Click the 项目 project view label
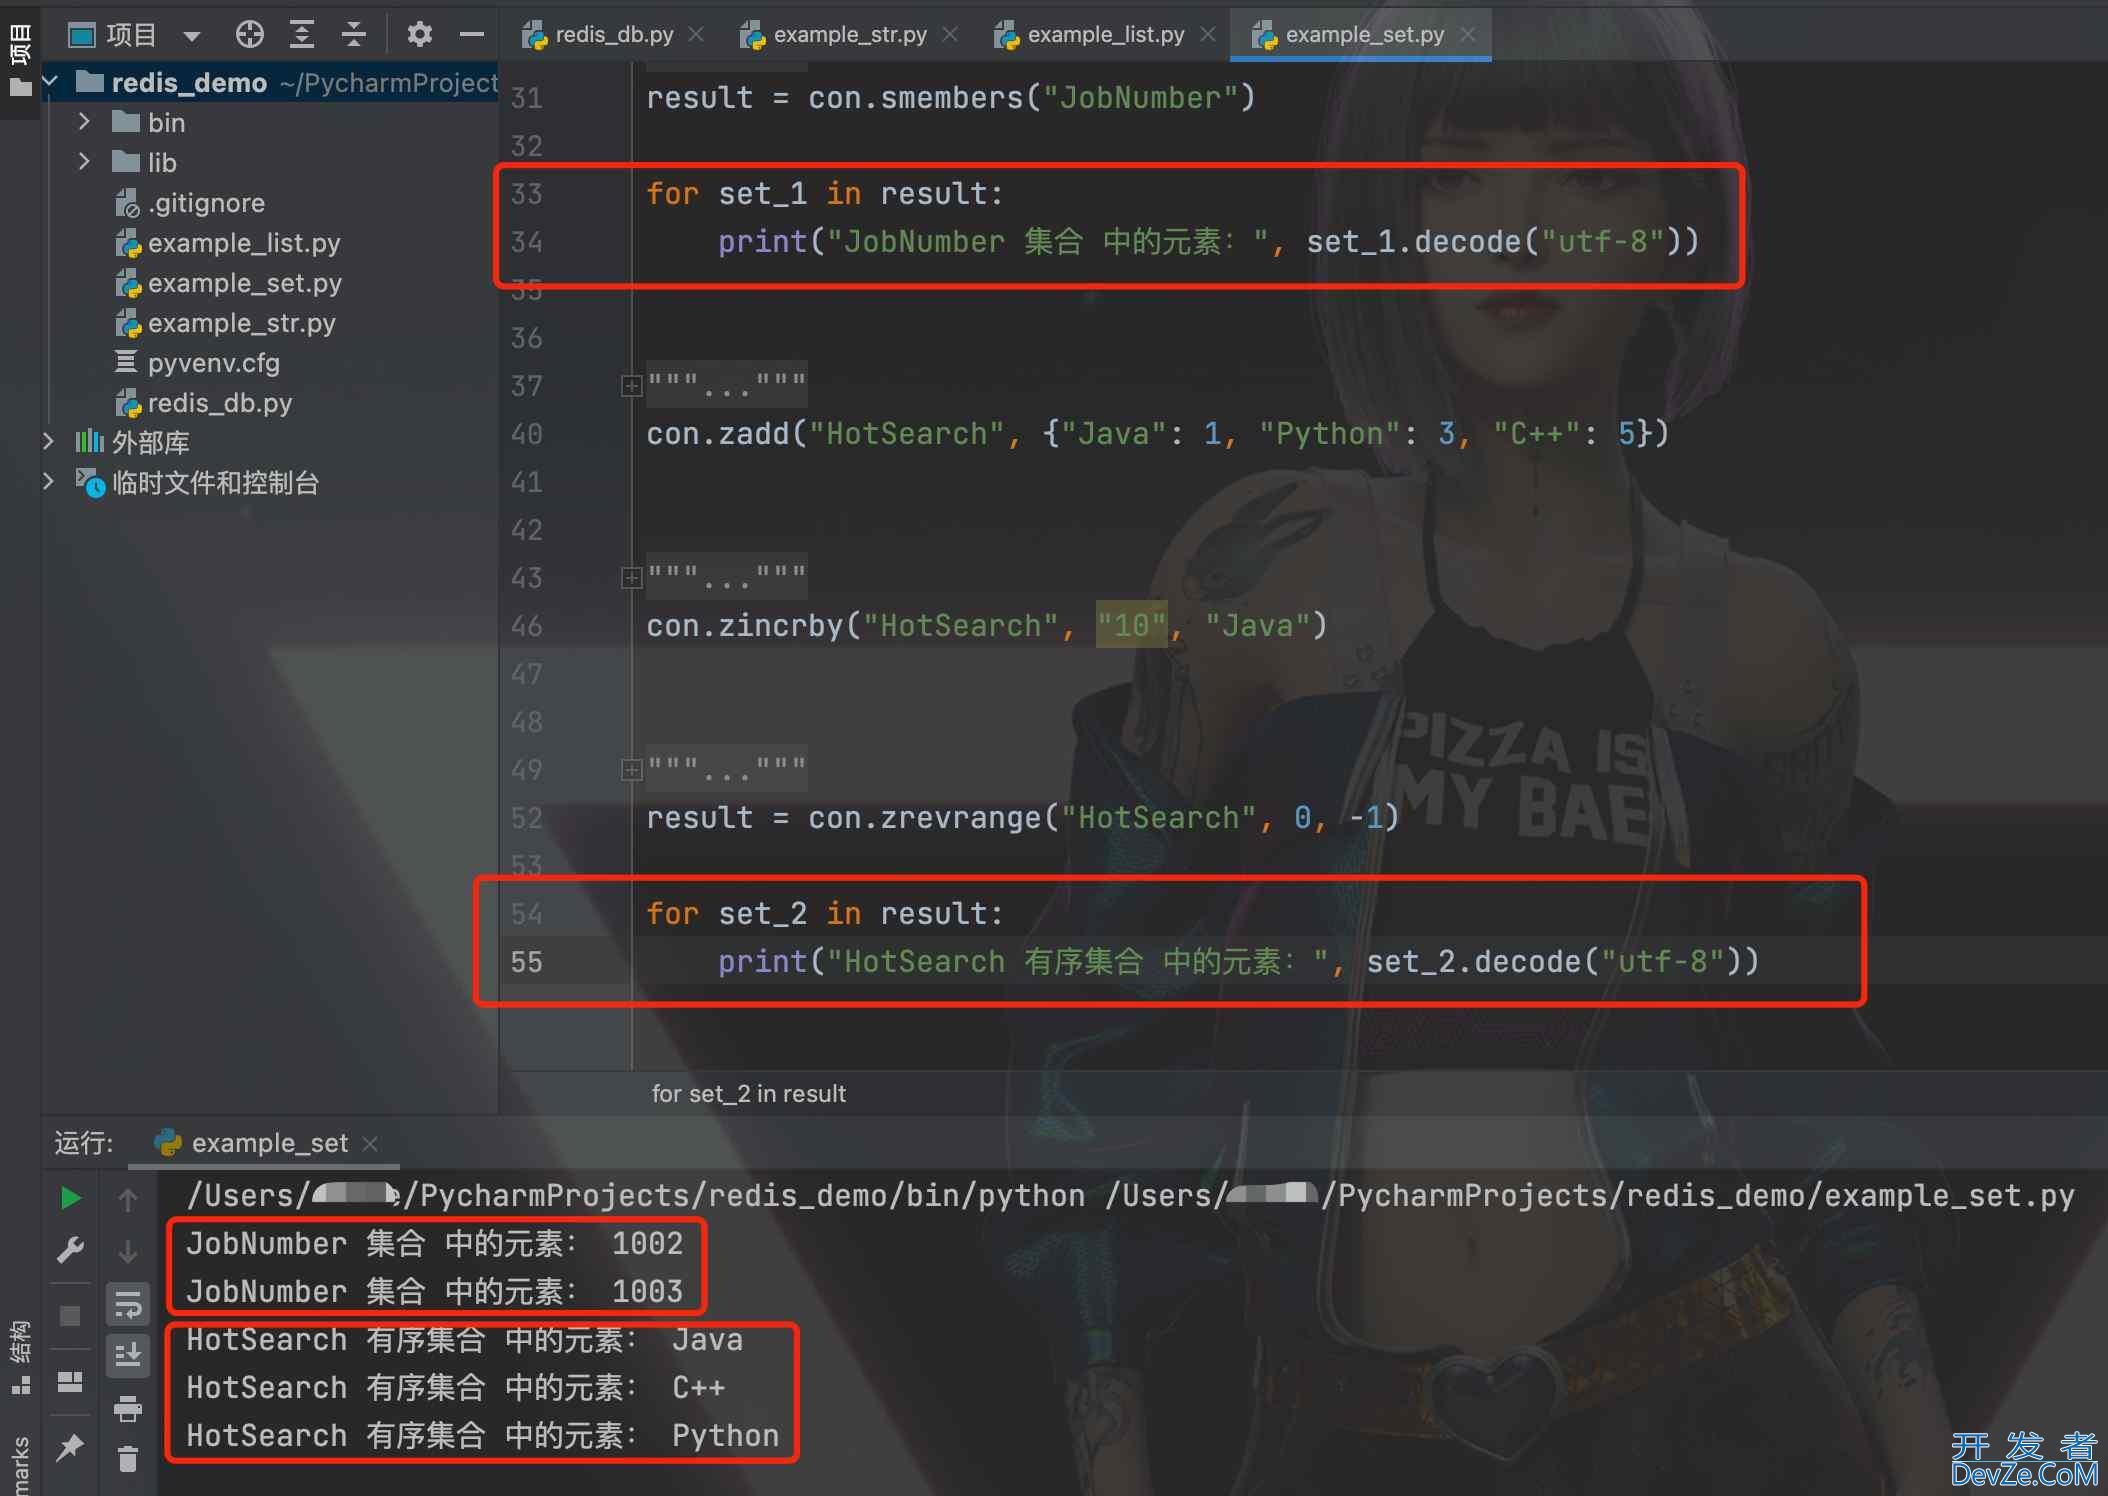The width and height of the screenshot is (2108, 1496). point(131,35)
